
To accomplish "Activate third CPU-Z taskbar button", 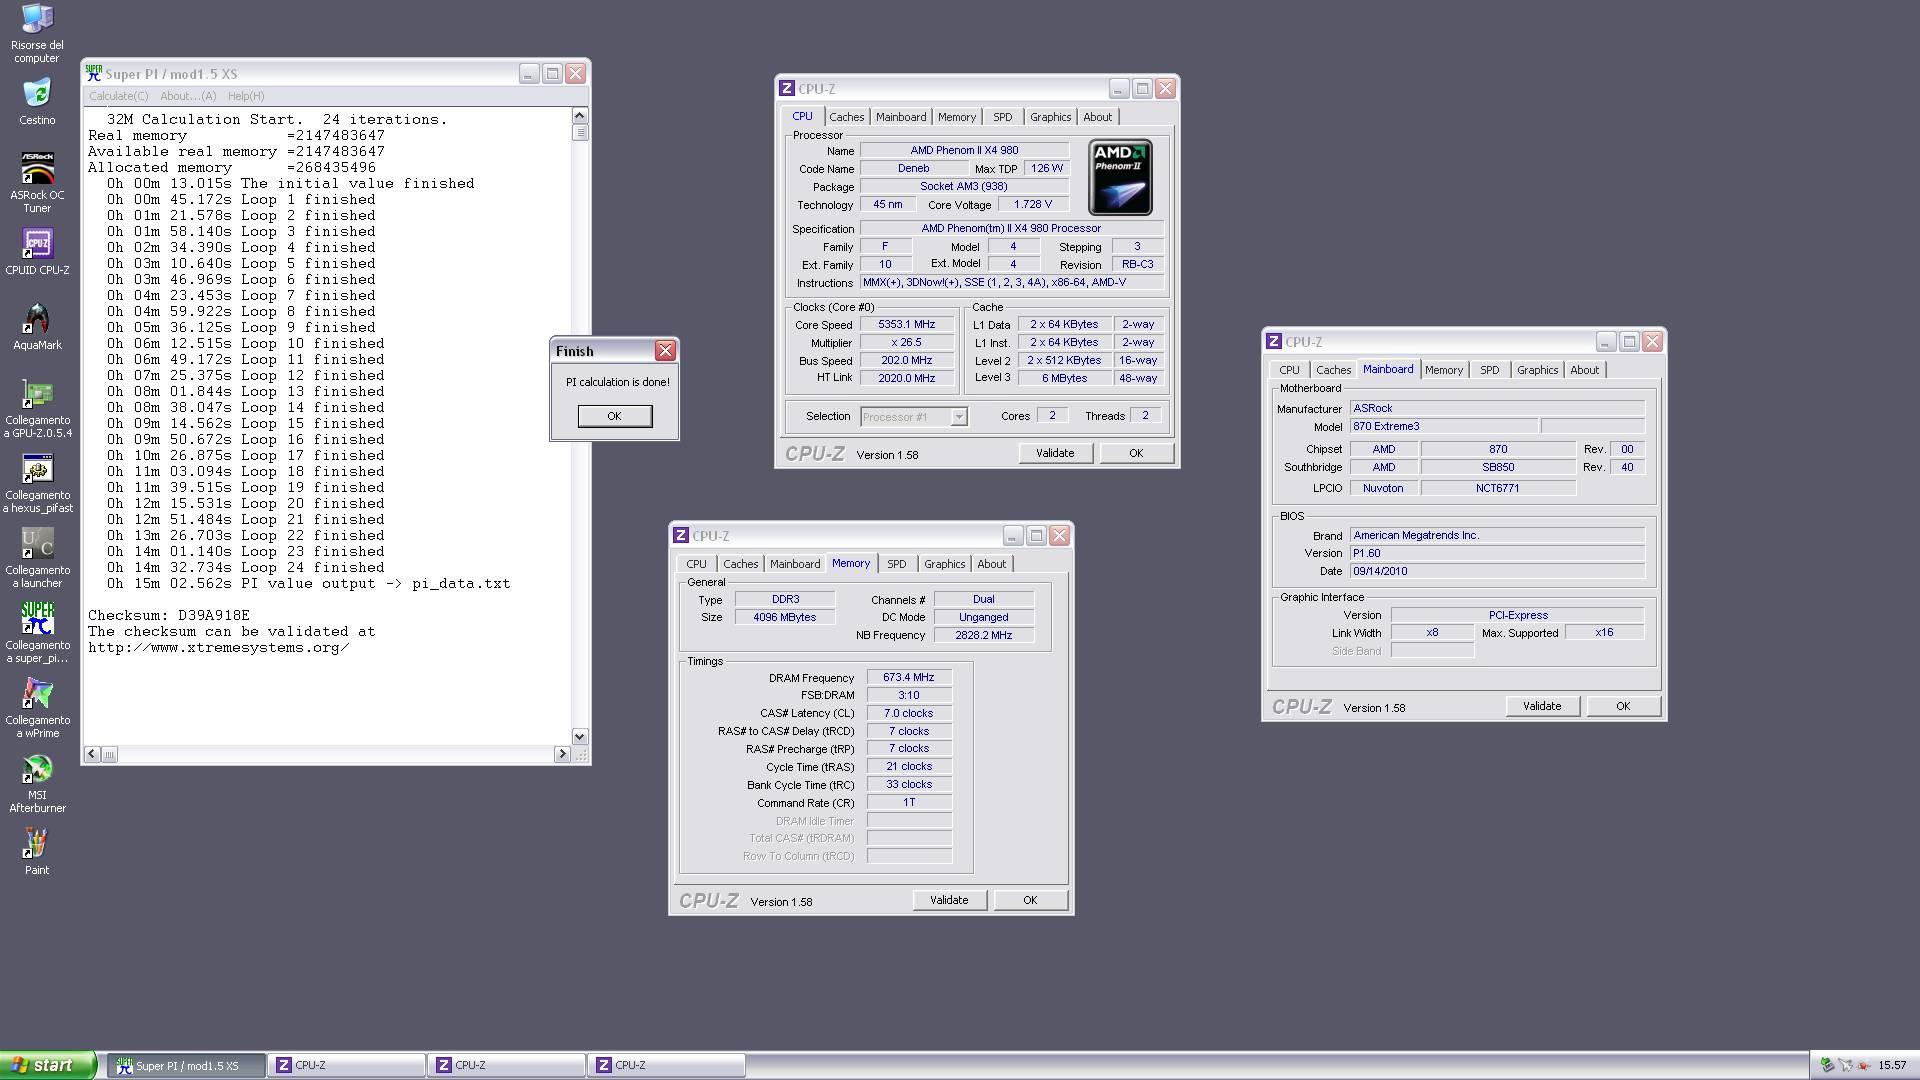I will (x=667, y=1066).
